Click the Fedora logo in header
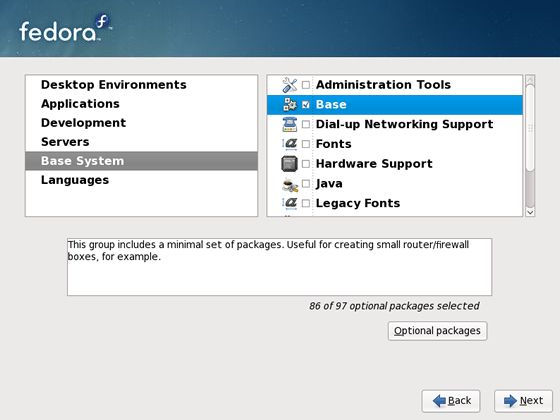 tap(65, 29)
